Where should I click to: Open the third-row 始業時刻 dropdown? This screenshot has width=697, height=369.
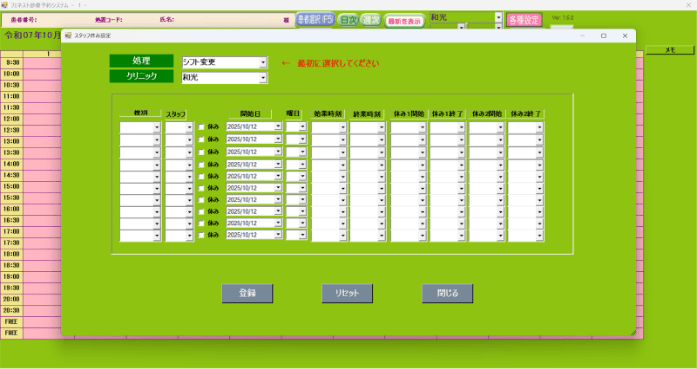coord(343,152)
